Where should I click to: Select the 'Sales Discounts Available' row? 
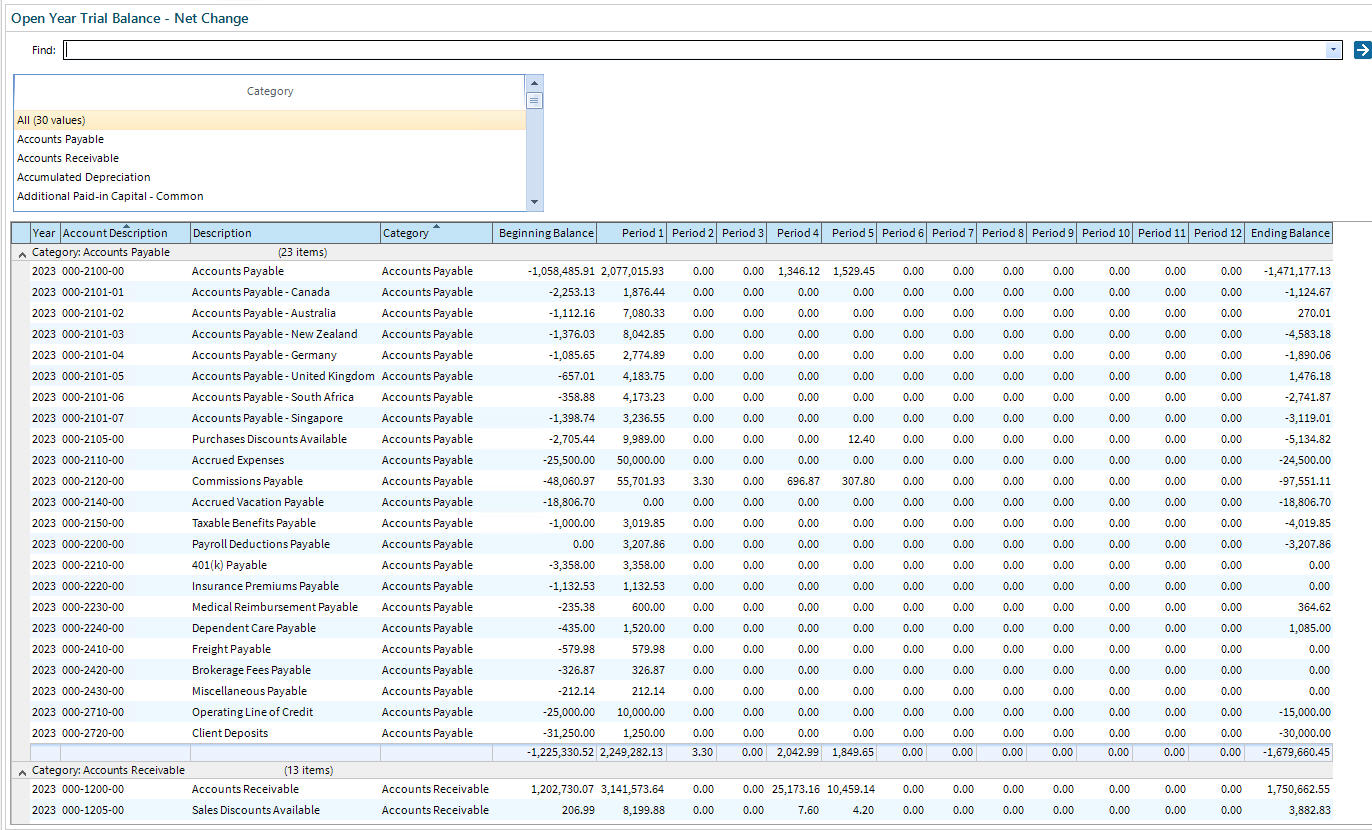click(x=681, y=810)
